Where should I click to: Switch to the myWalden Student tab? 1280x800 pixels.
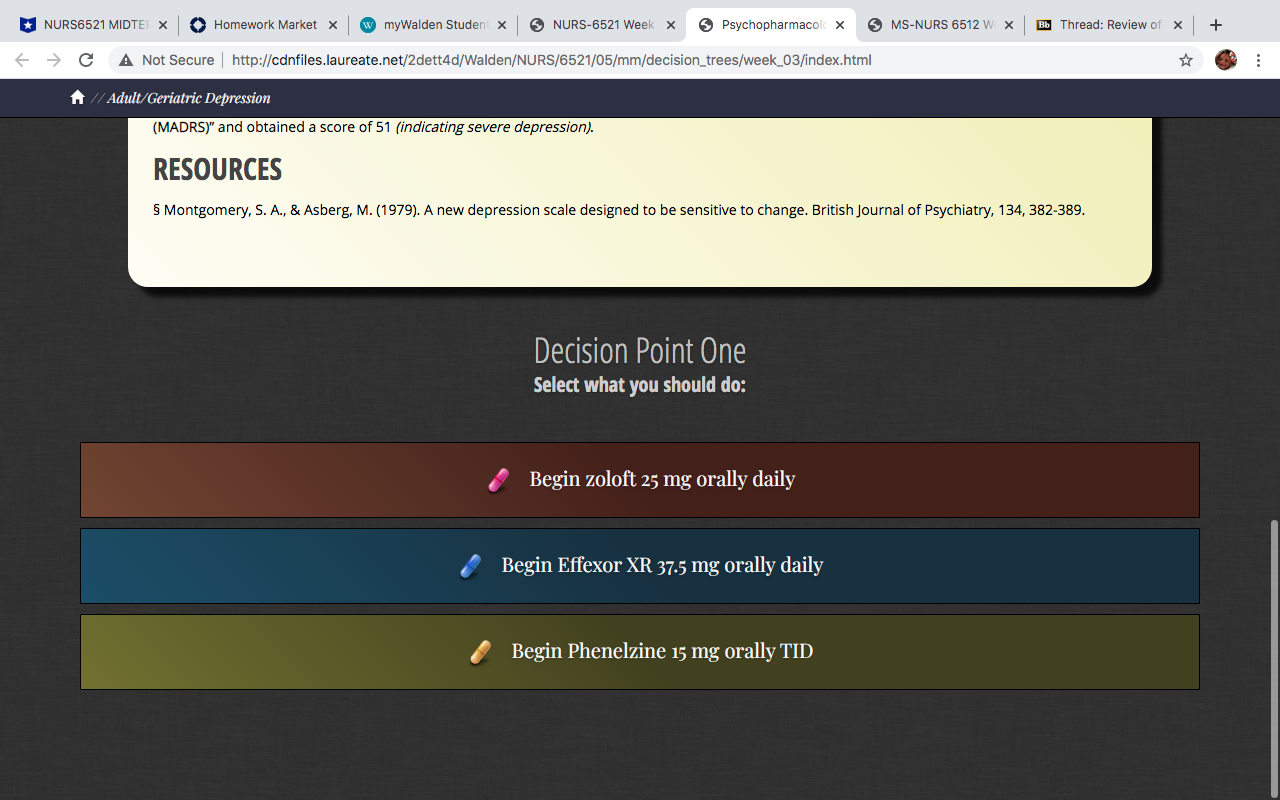pyautogui.click(x=433, y=25)
